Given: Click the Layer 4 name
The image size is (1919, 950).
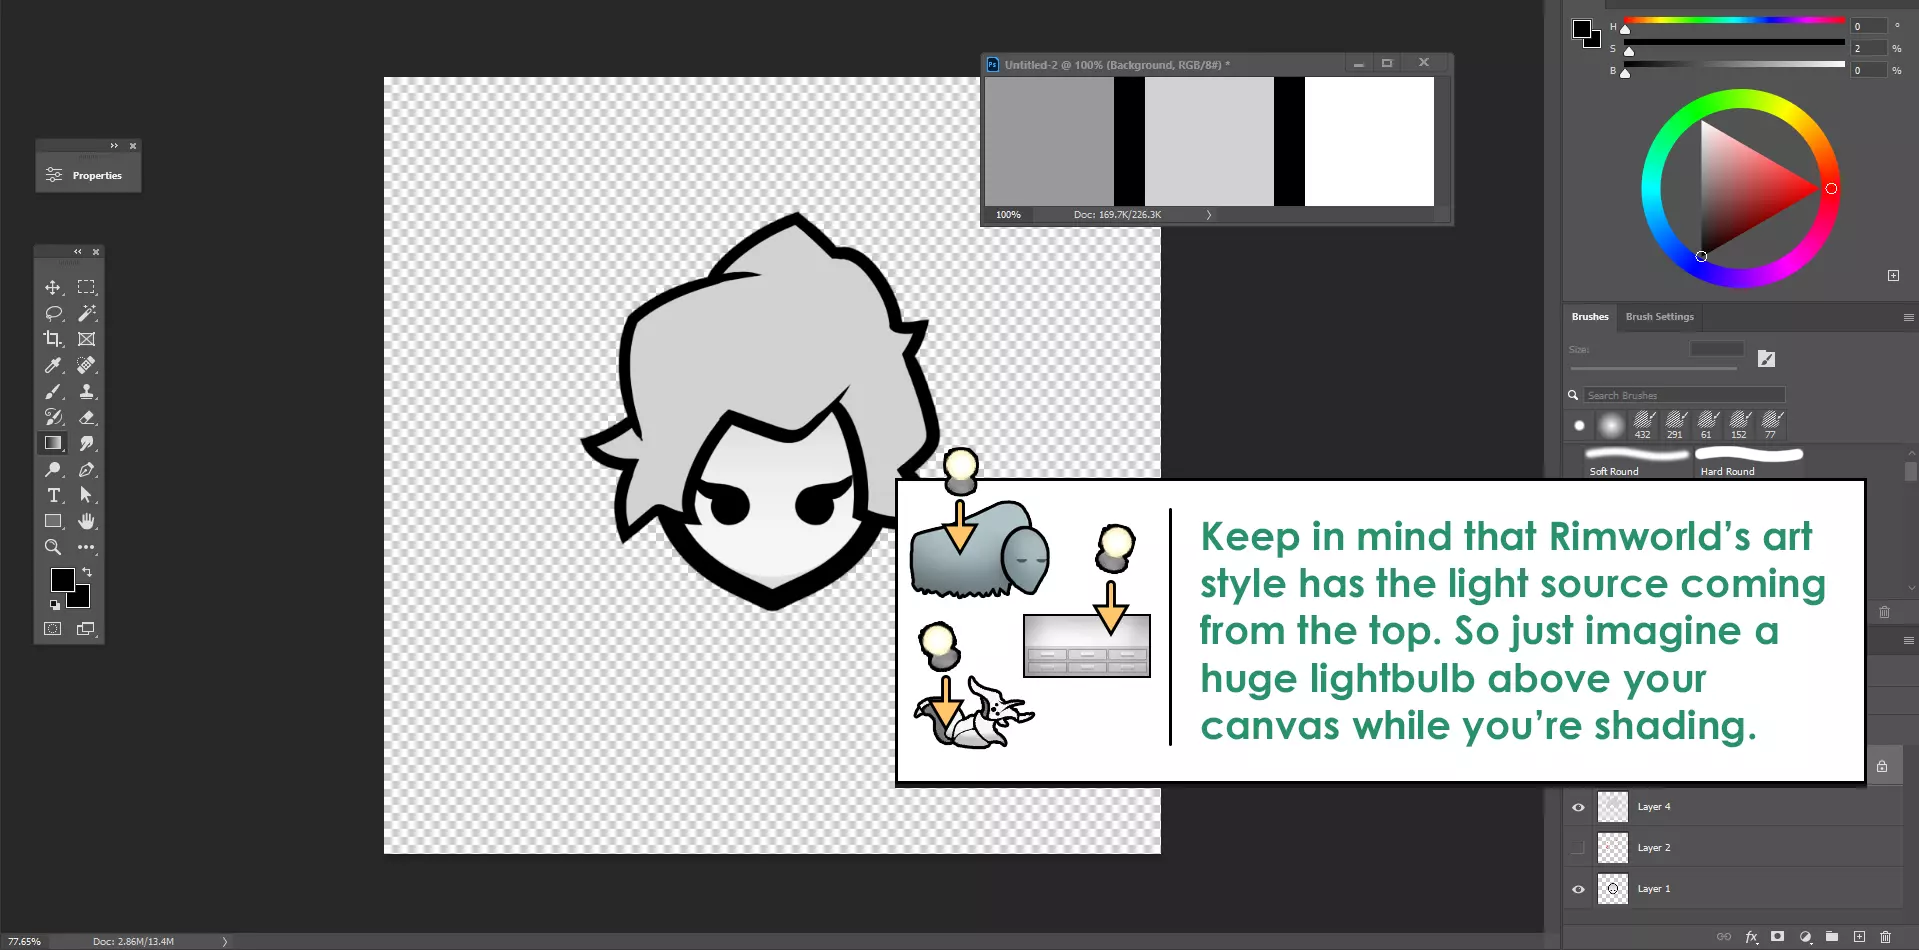Looking at the screenshot, I should 1654,807.
